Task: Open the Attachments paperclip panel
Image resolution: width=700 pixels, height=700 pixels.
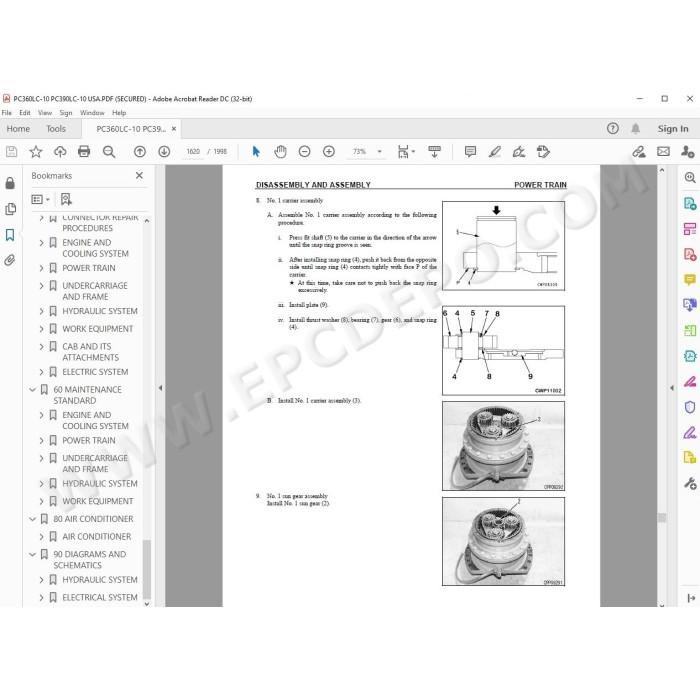Action: click(x=10, y=260)
